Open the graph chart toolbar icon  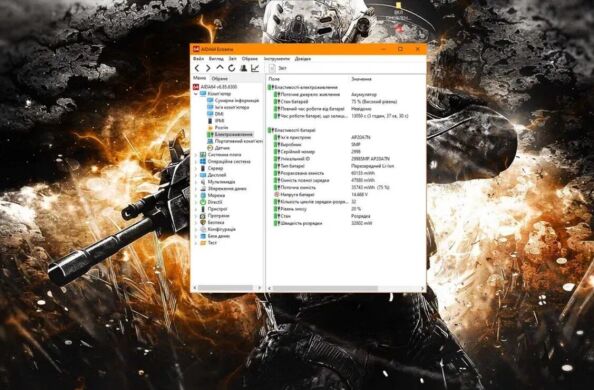(x=255, y=68)
